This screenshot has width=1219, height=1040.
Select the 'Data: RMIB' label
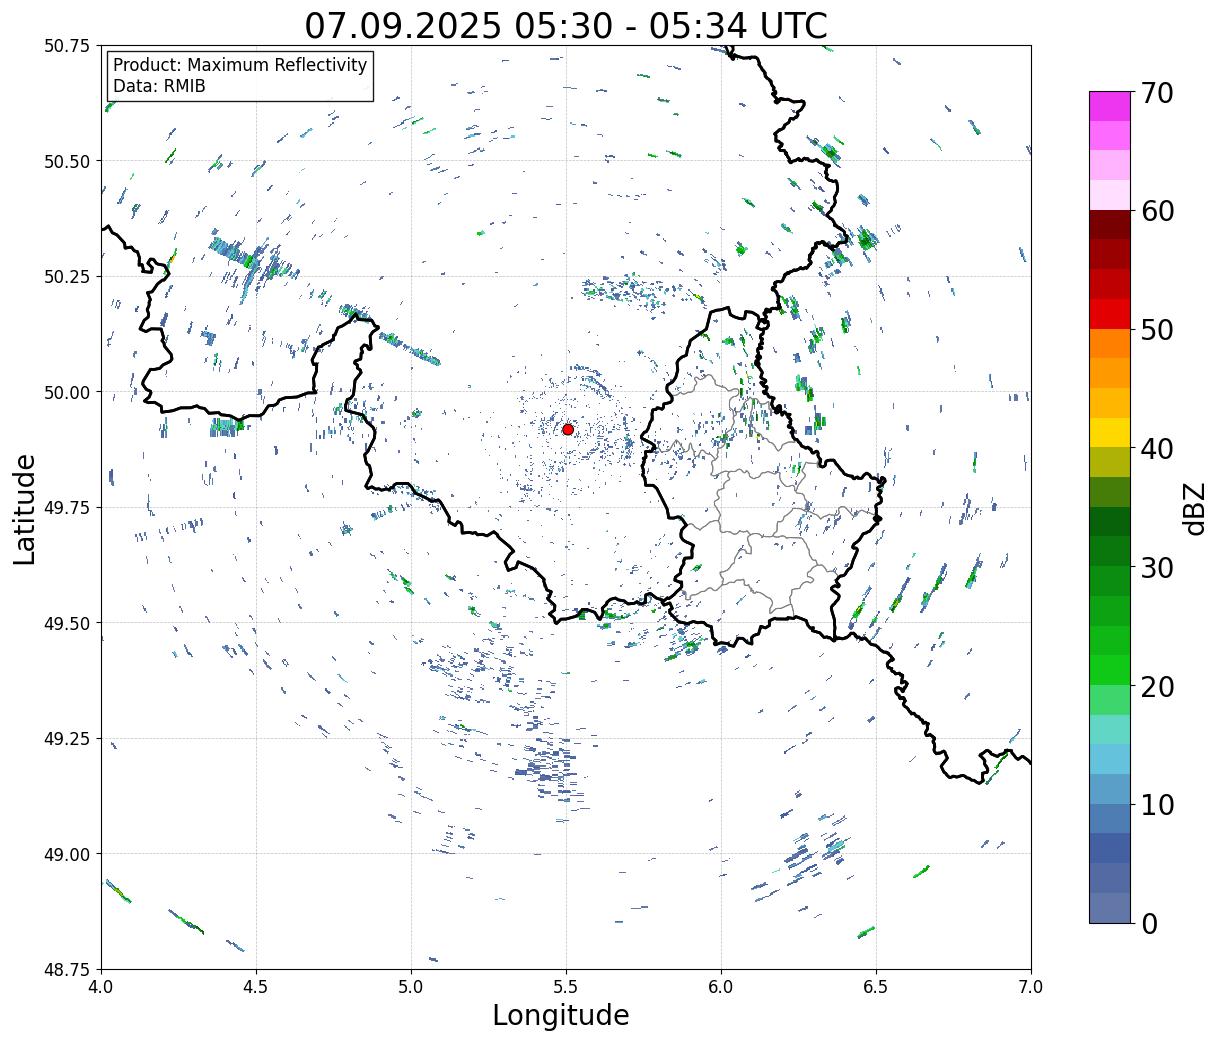pos(159,86)
